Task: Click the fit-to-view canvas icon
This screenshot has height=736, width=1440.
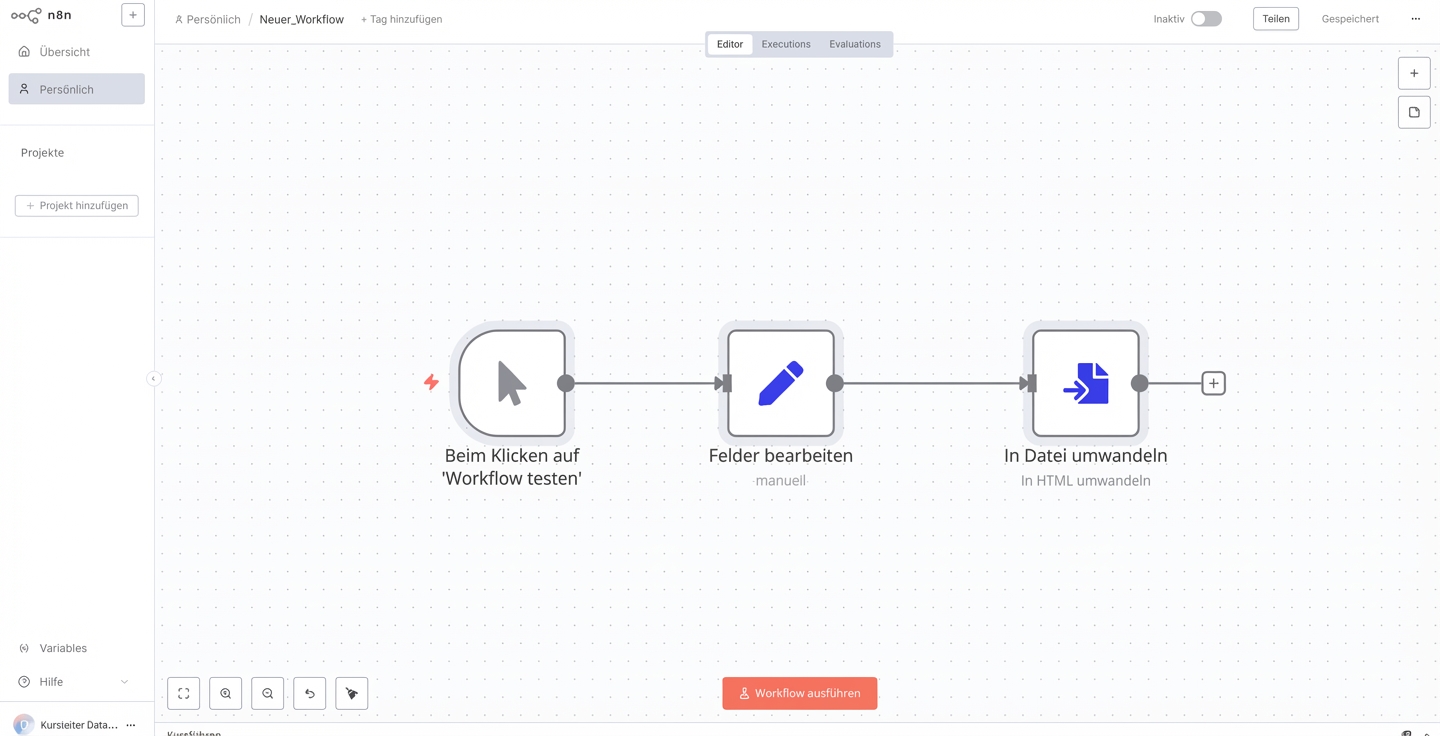Action: [x=184, y=693]
